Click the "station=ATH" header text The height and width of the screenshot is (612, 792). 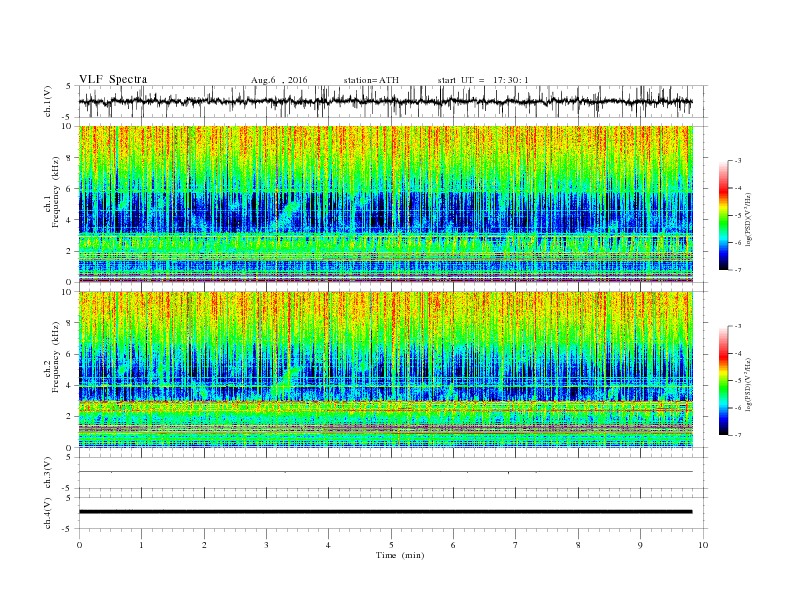click(x=371, y=80)
